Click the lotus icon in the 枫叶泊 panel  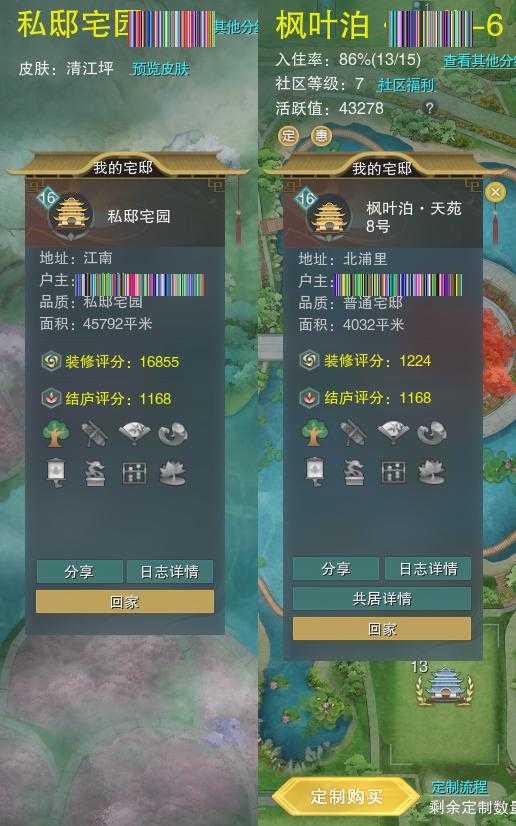pos(431,472)
